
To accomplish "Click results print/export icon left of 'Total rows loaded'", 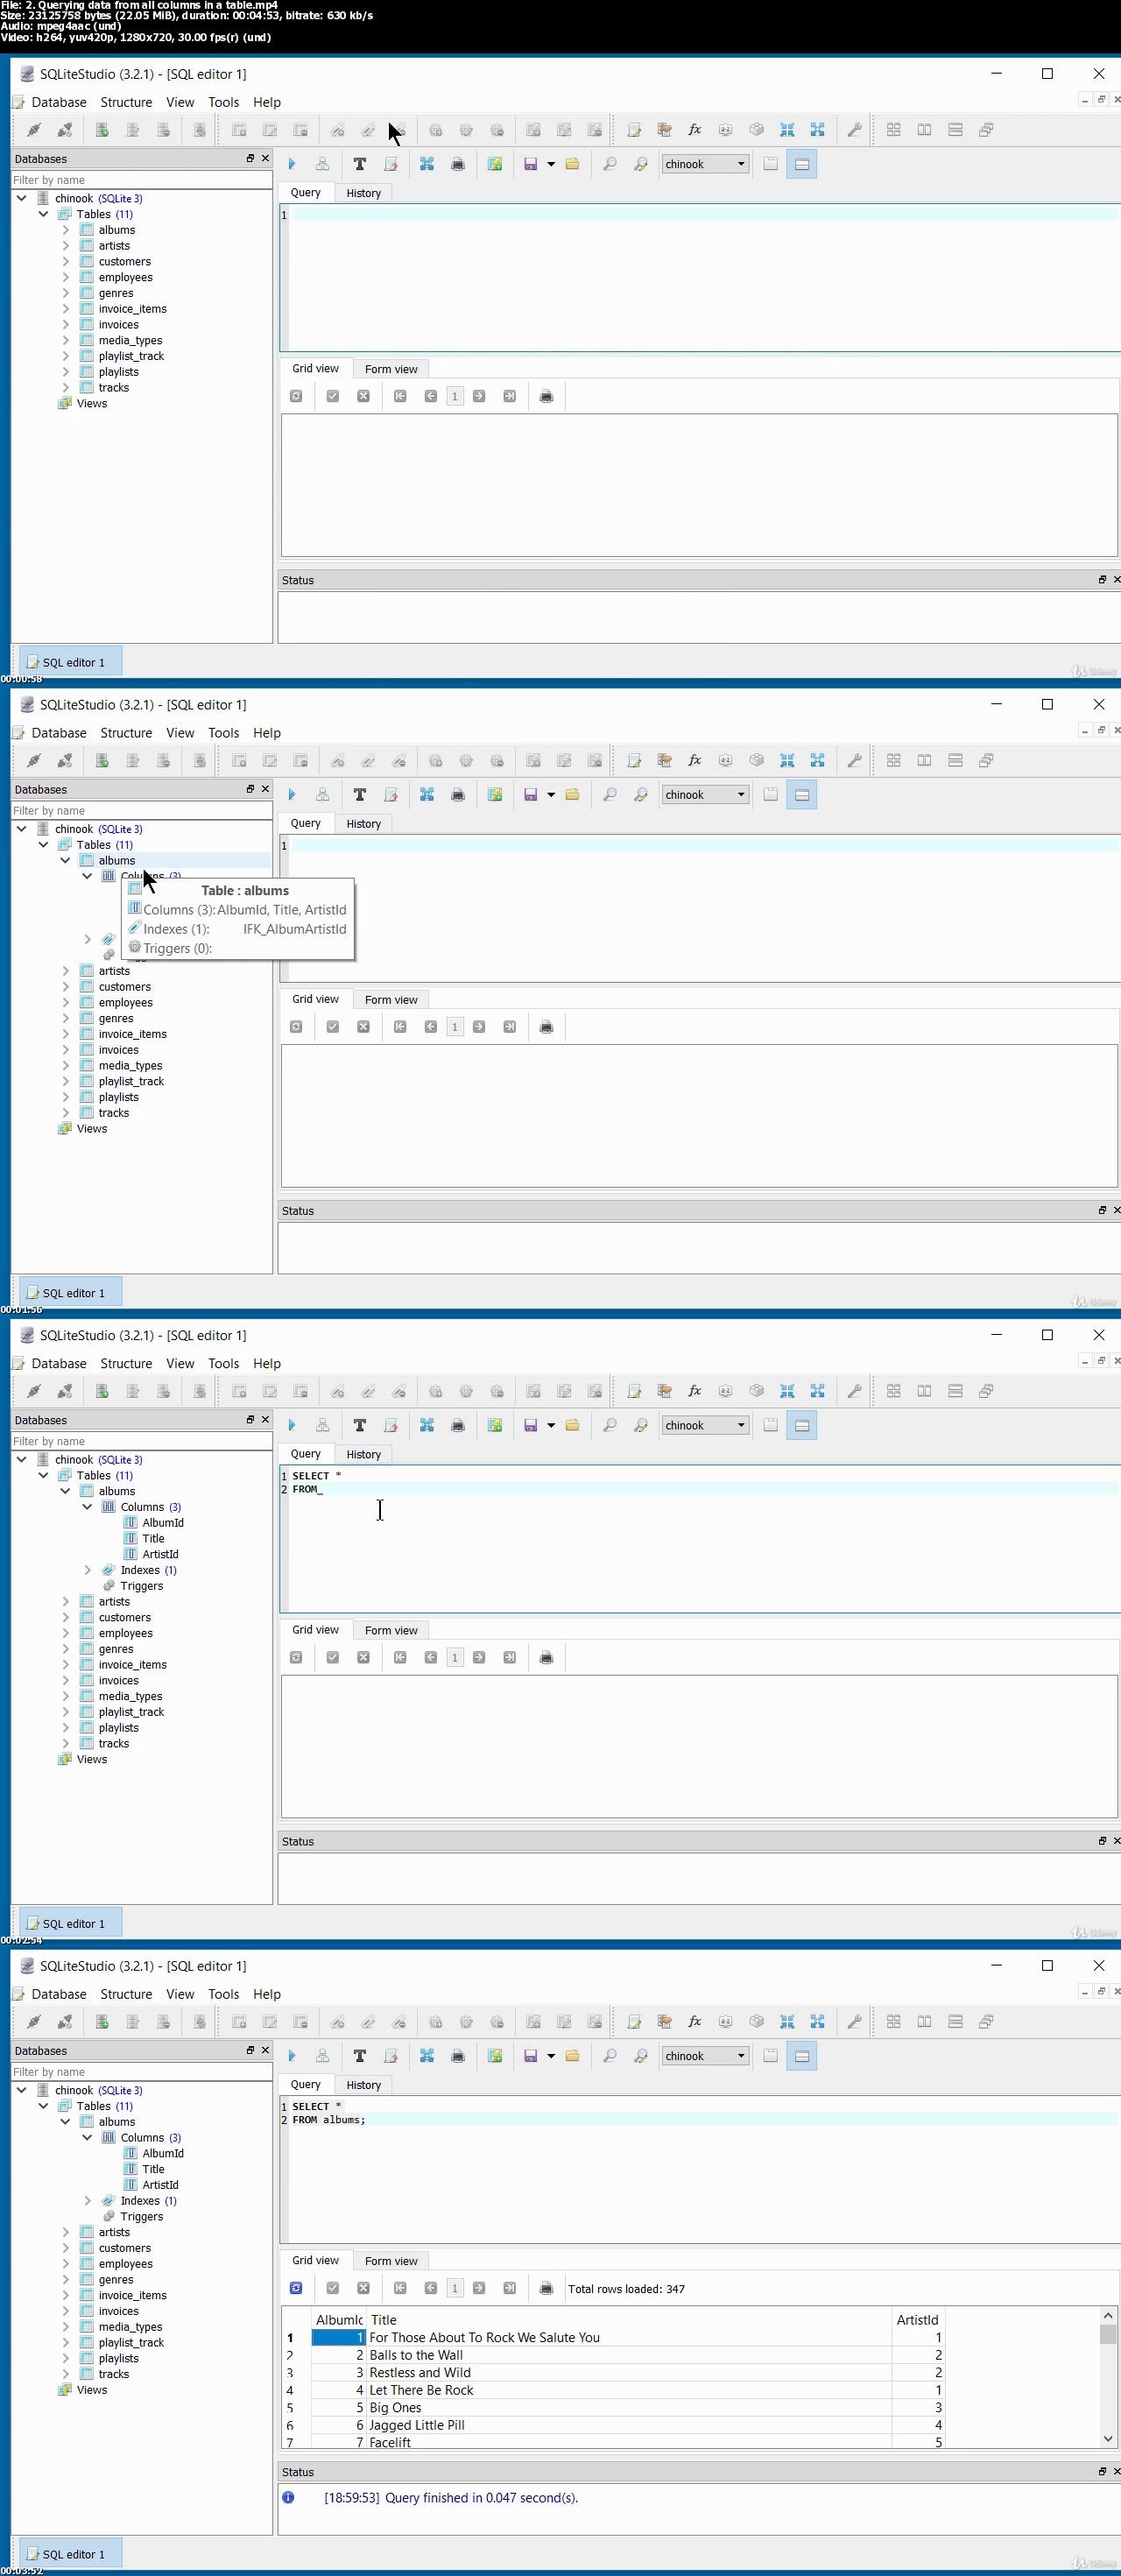I will click(546, 2288).
